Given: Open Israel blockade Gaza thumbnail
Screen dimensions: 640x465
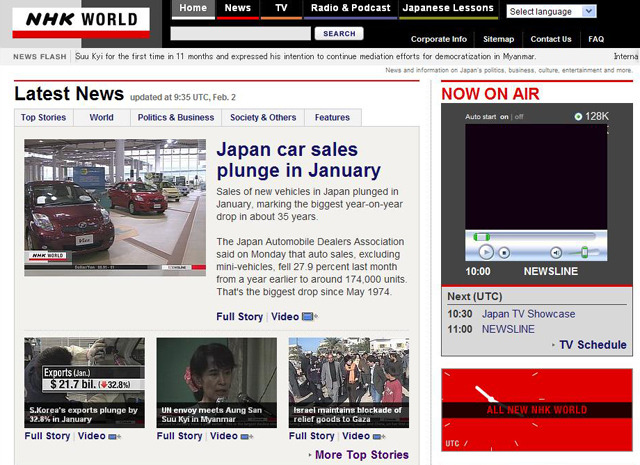Looking at the screenshot, I should [x=349, y=383].
